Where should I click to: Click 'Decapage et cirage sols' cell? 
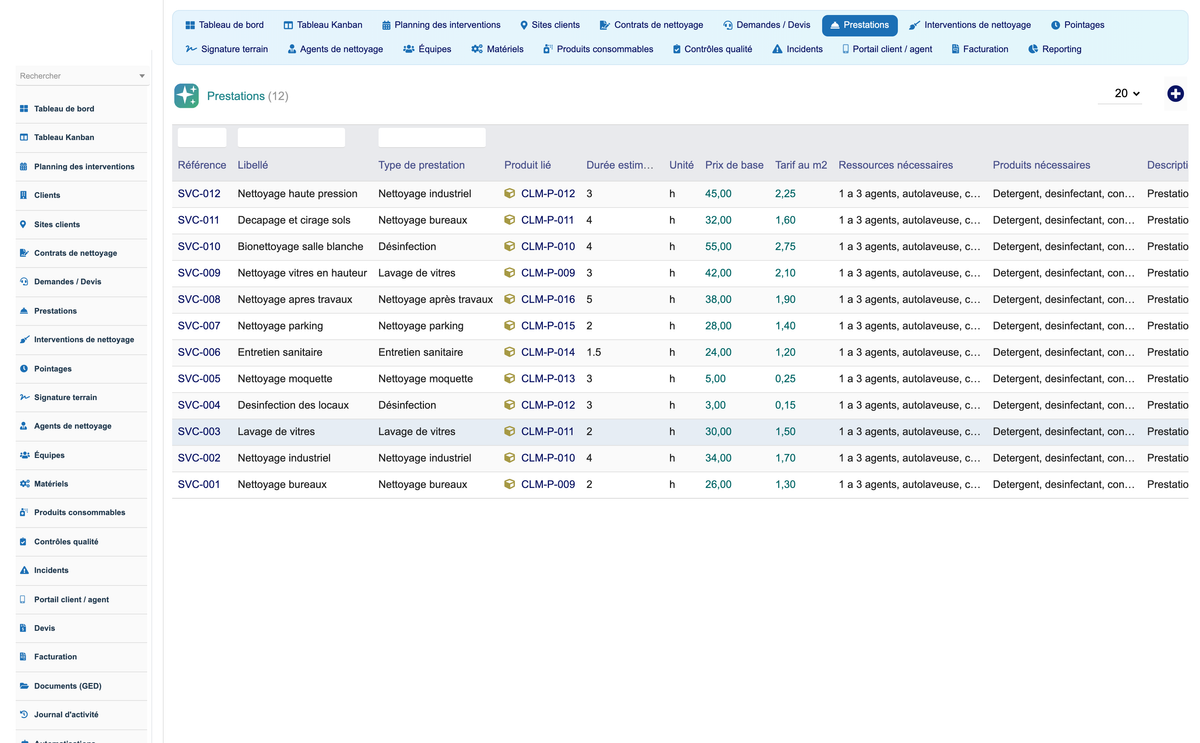pyautogui.click(x=294, y=220)
